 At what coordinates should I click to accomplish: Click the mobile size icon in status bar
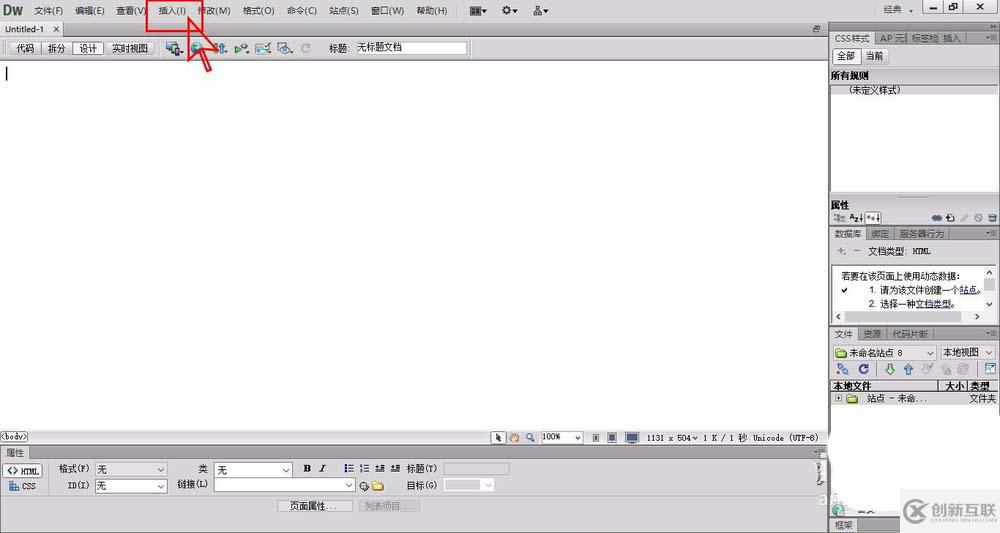point(596,438)
